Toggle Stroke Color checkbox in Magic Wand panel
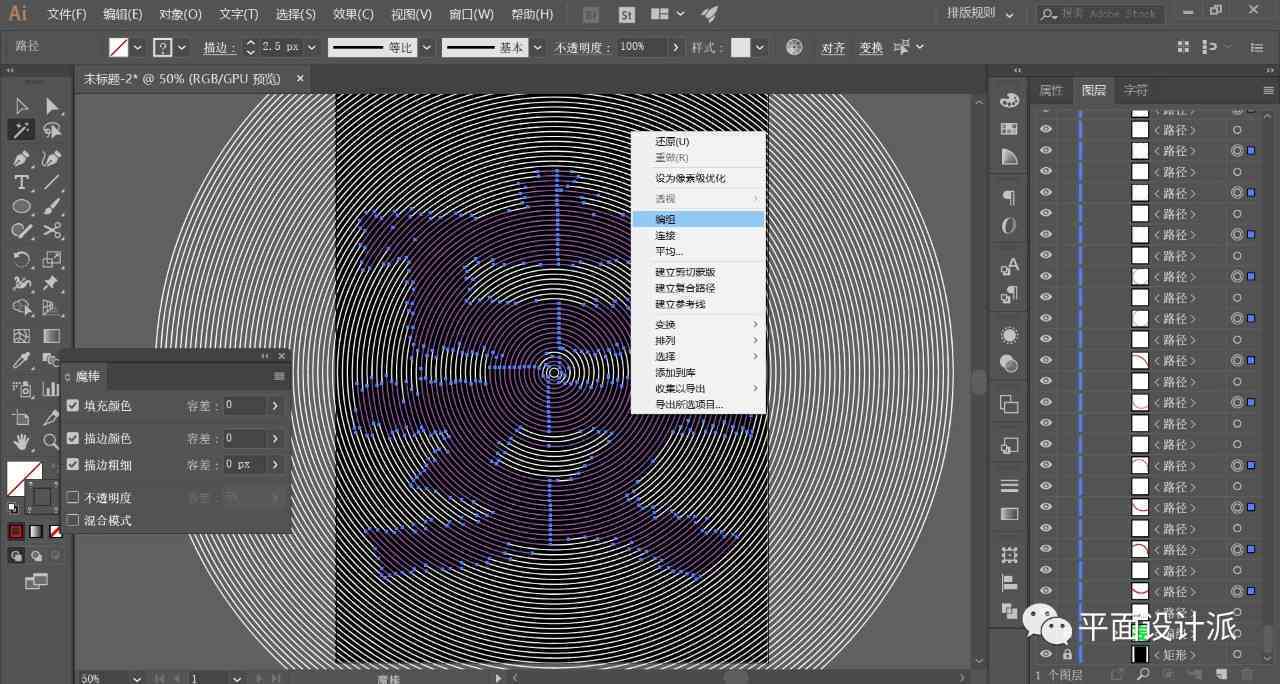The height and width of the screenshot is (684, 1280). tap(72, 438)
